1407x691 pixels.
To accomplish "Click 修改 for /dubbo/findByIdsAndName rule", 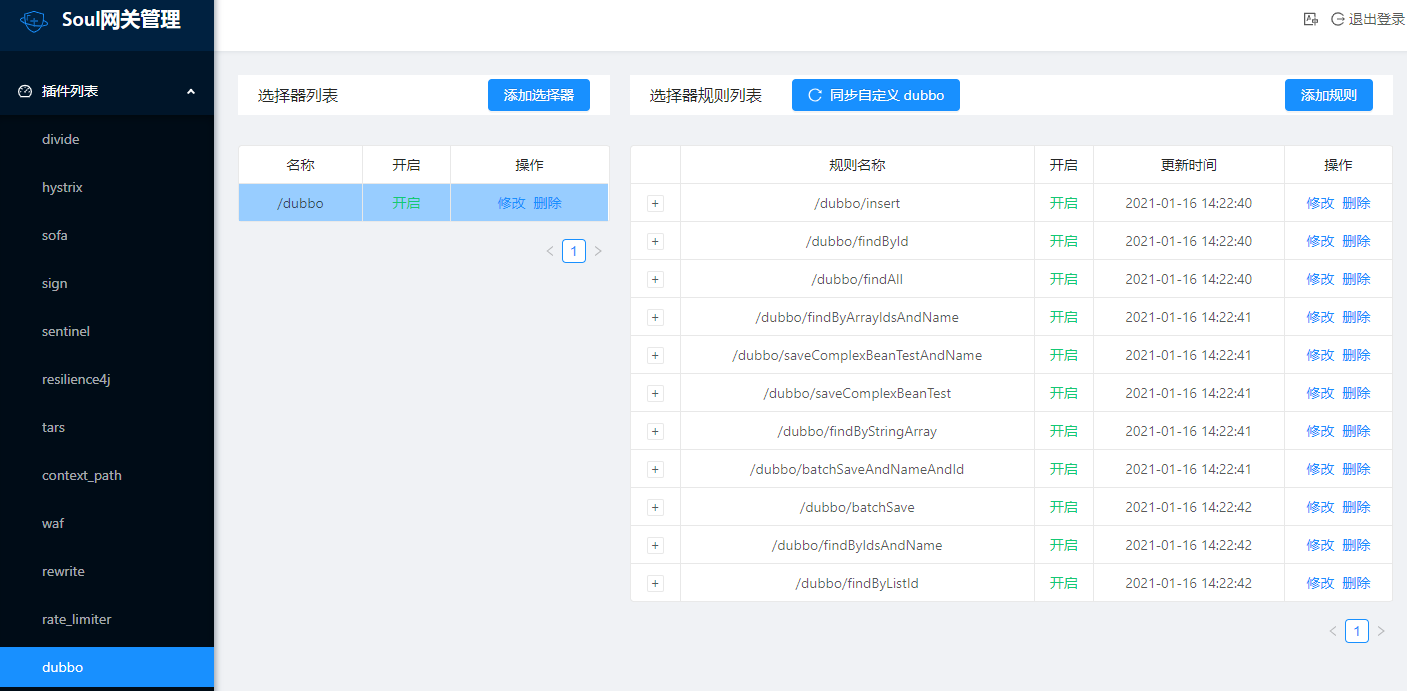I will point(1320,545).
